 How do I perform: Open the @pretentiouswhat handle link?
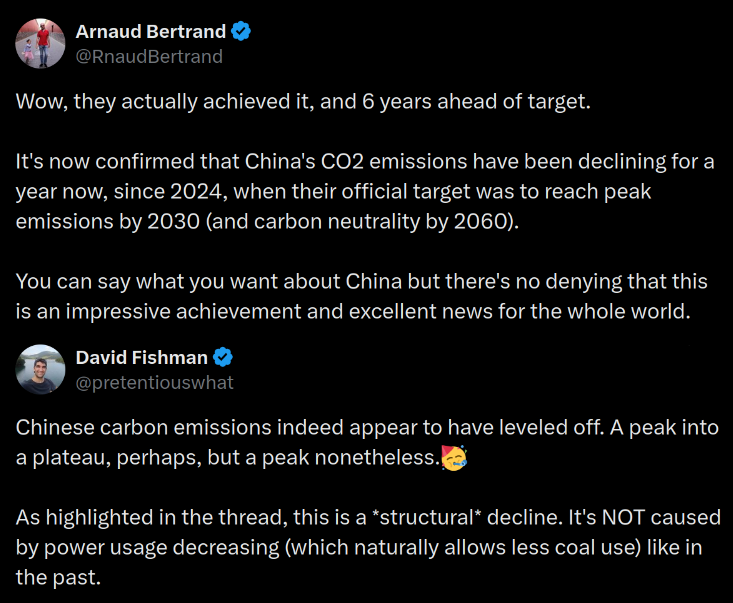(154, 383)
